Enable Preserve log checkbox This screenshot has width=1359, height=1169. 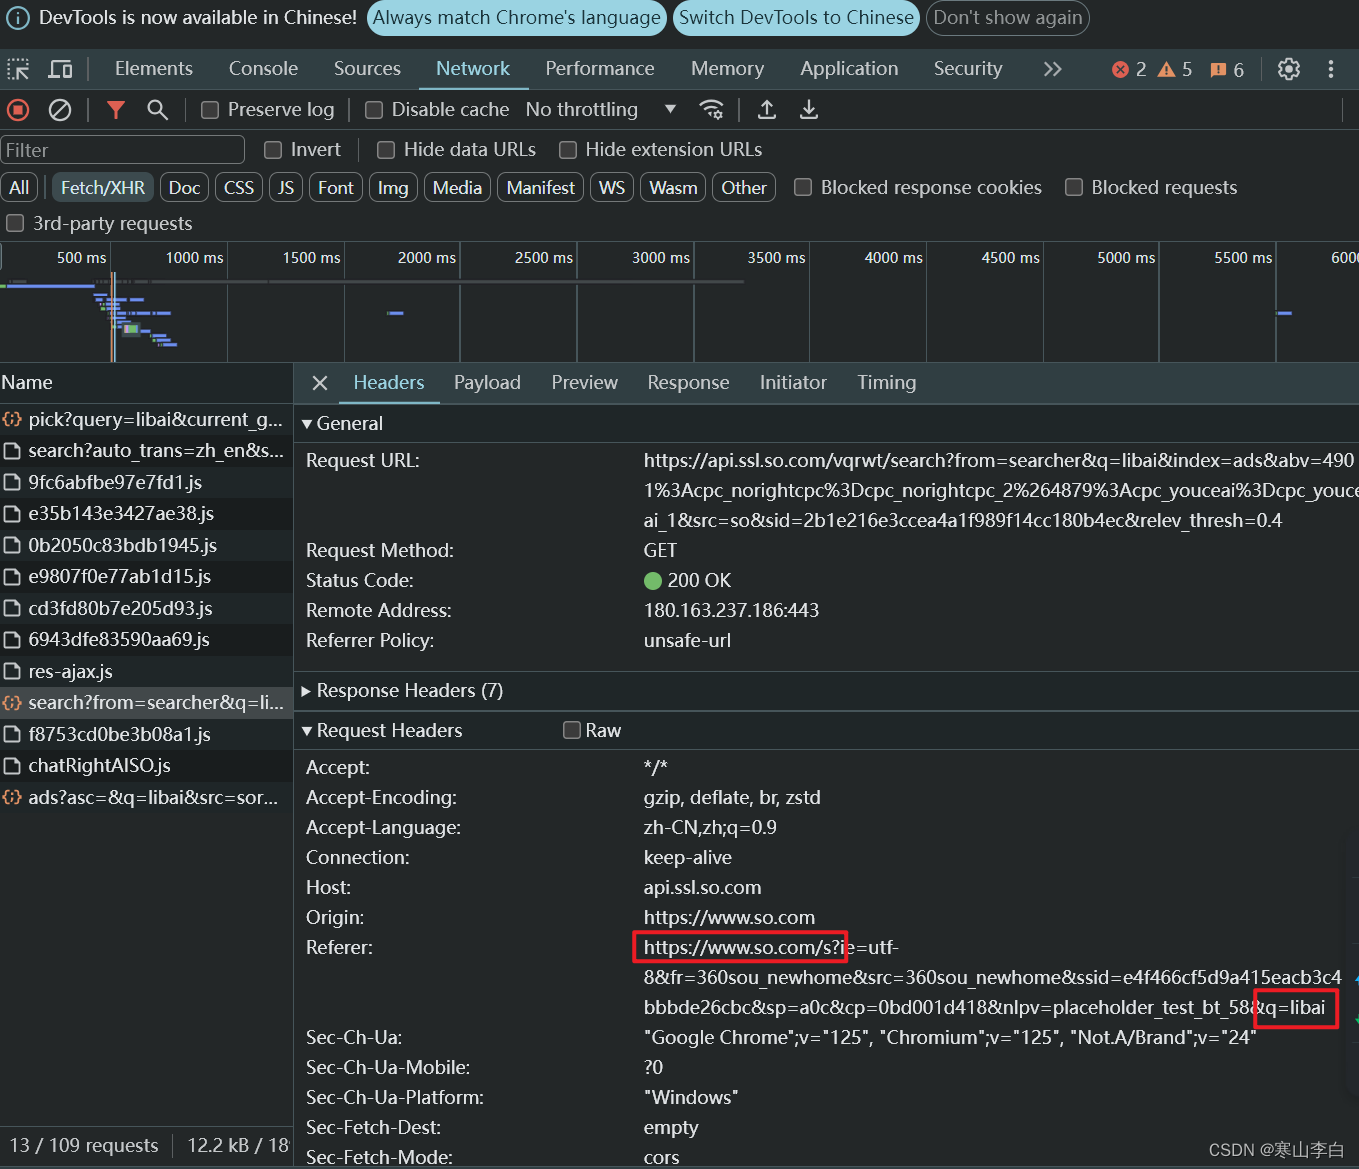[x=210, y=110]
